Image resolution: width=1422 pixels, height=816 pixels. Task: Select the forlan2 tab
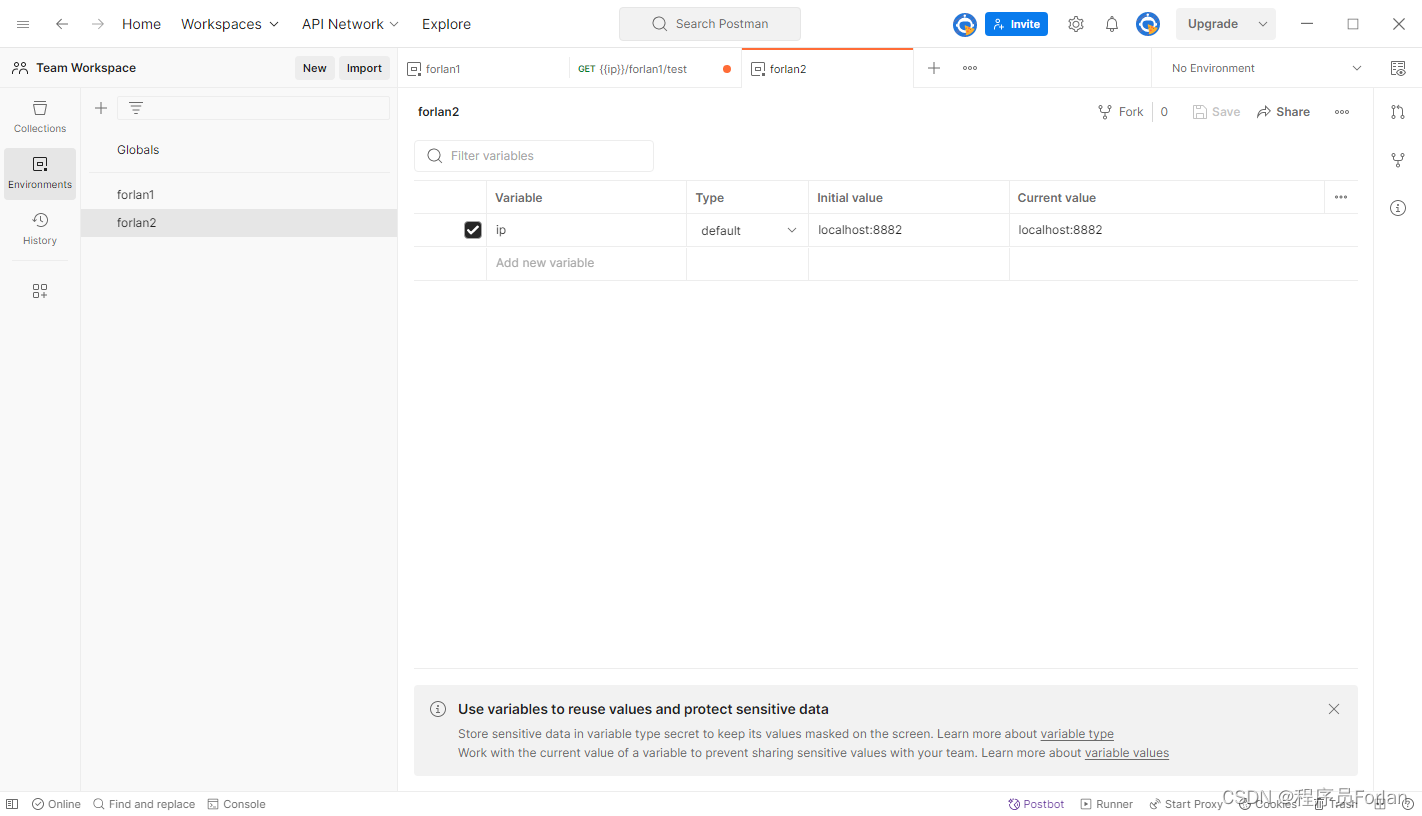coord(827,69)
